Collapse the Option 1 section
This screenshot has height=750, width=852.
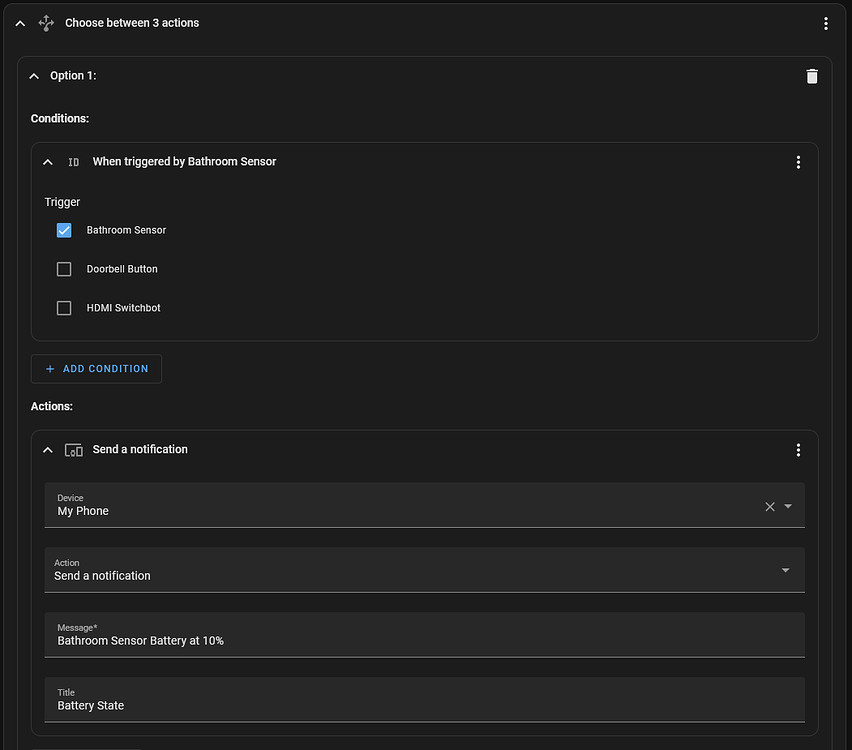pos(34,76)
